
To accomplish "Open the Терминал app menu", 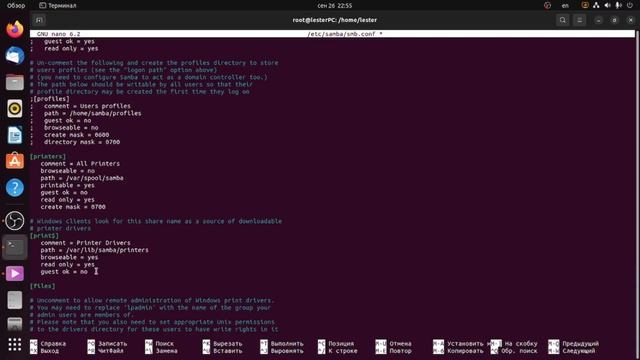I will (x=58, y=6).
